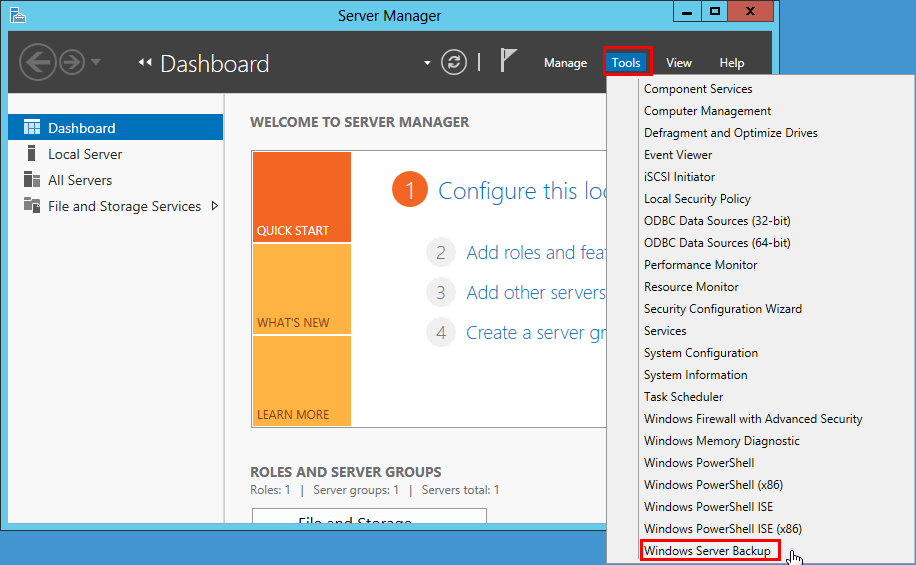Click the Dashboard grid icon in sidebar
916x565 pixels.
(x=32, y=127)
